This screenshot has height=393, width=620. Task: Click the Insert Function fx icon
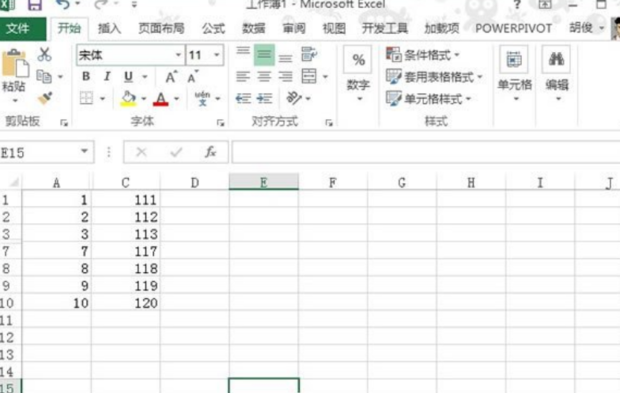[x=210, y=152]
